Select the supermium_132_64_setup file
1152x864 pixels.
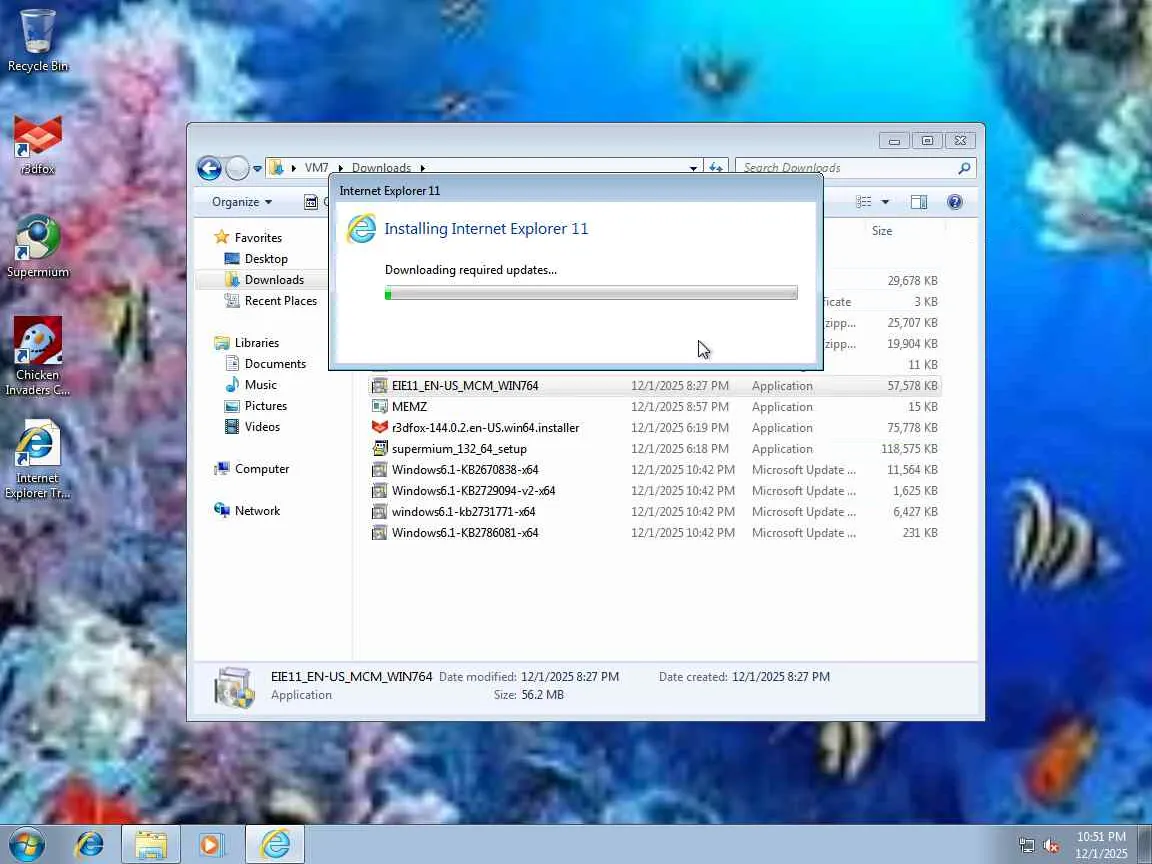[655, 448]
